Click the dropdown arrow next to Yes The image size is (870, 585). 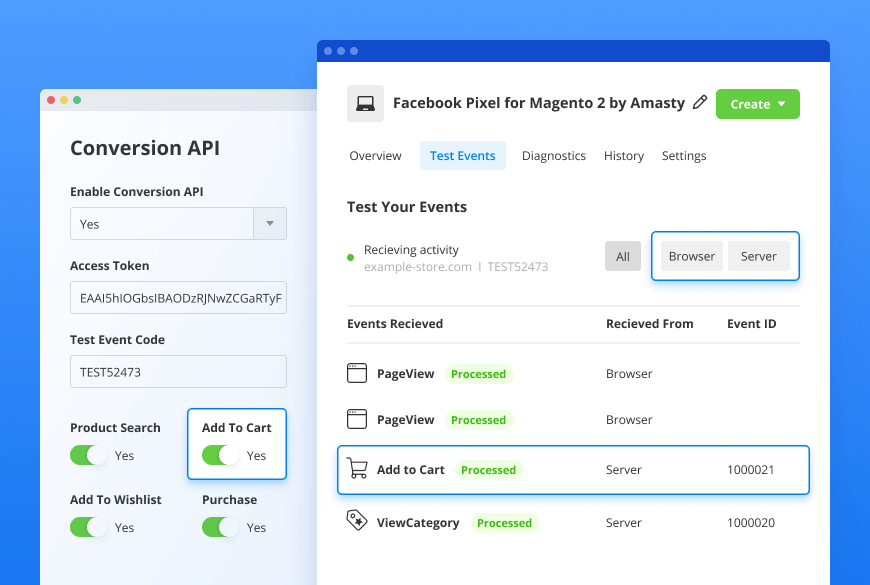tap(269, 223)
